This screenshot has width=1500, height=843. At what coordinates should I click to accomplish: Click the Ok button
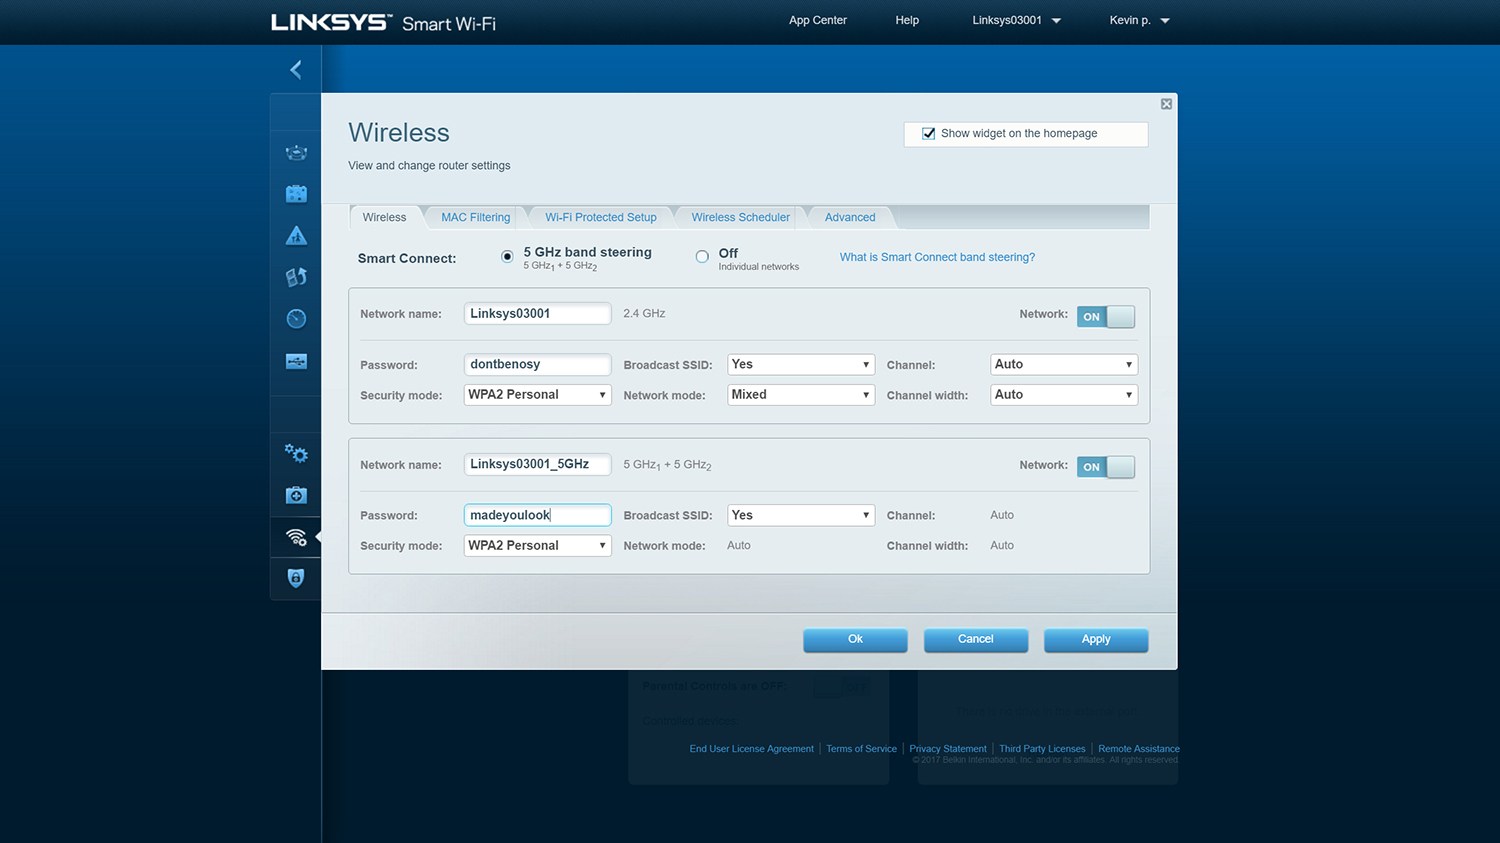855,640
